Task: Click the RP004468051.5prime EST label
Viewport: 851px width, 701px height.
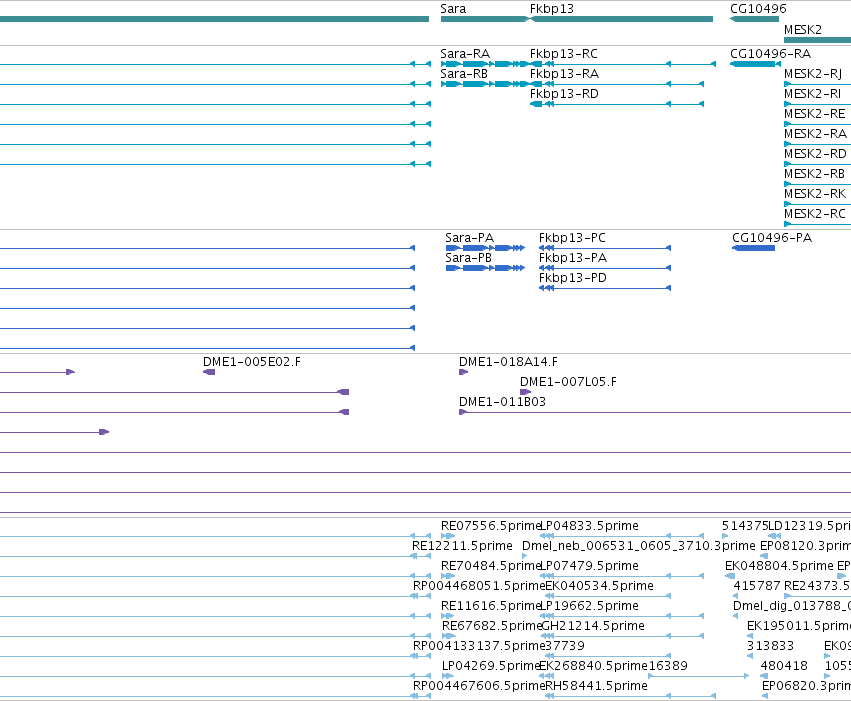Action: click(x=479, y=586)
